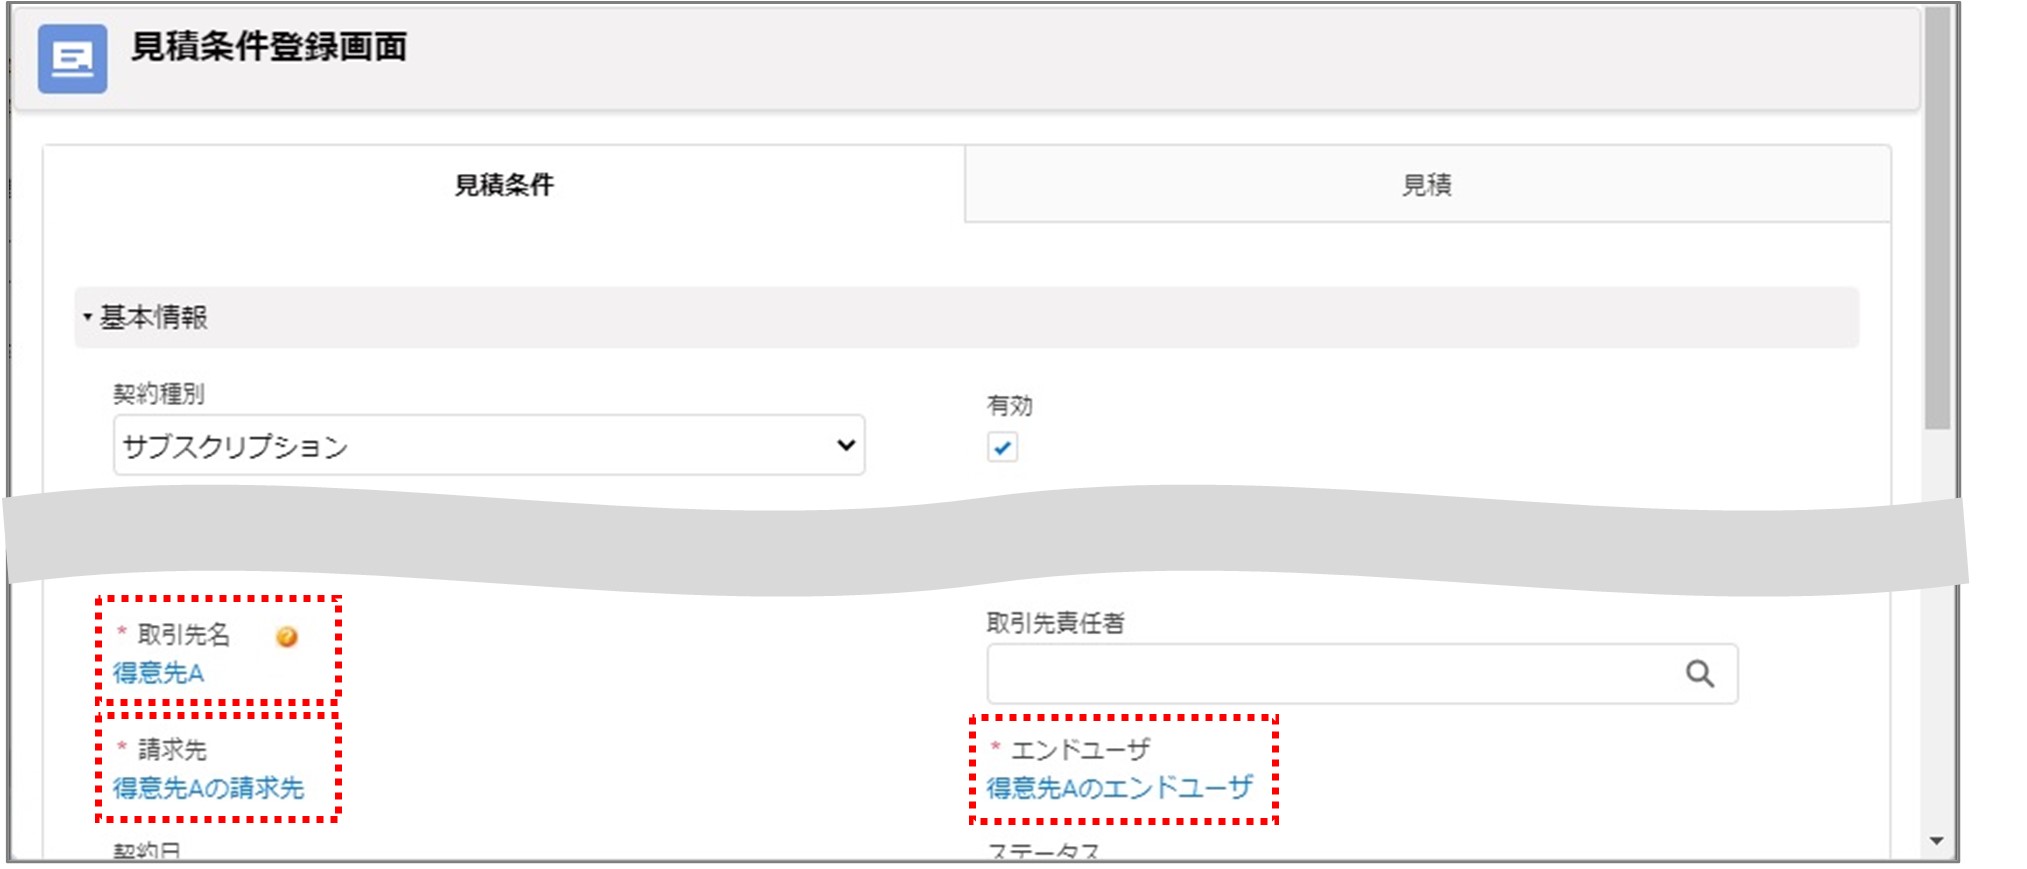Click the blue quote page icon
The image size is (2027, 869).
click(72, 59)
